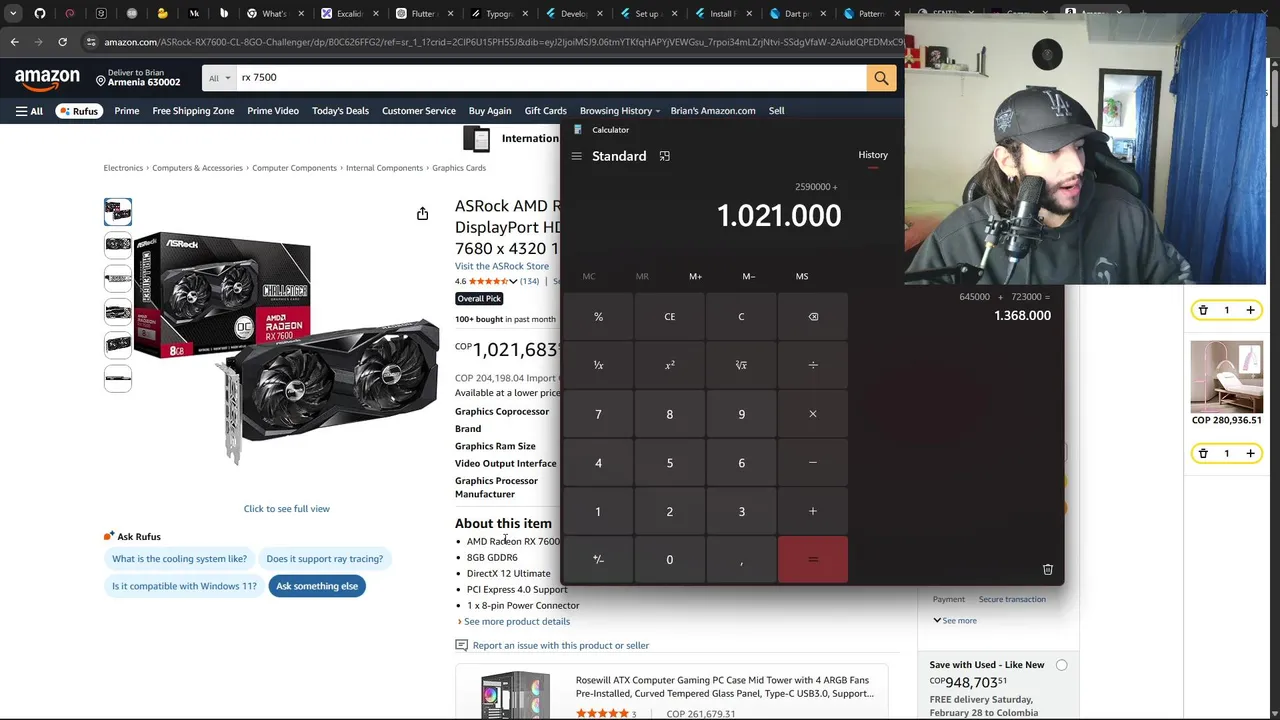
Task: Toggle Calculator keep-on-top icon
Action: pos(664,156)
